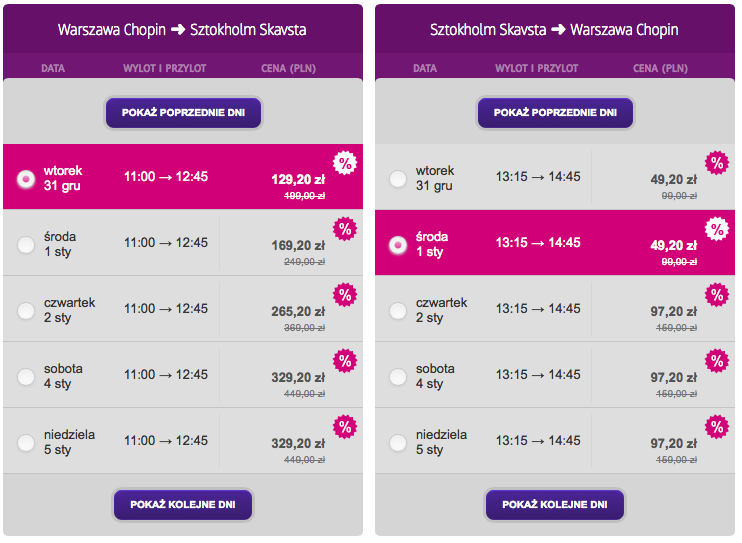The image size is (742, 543).
Task: Click percent badge on 265,20 zł flight
Action: [345, 295]
